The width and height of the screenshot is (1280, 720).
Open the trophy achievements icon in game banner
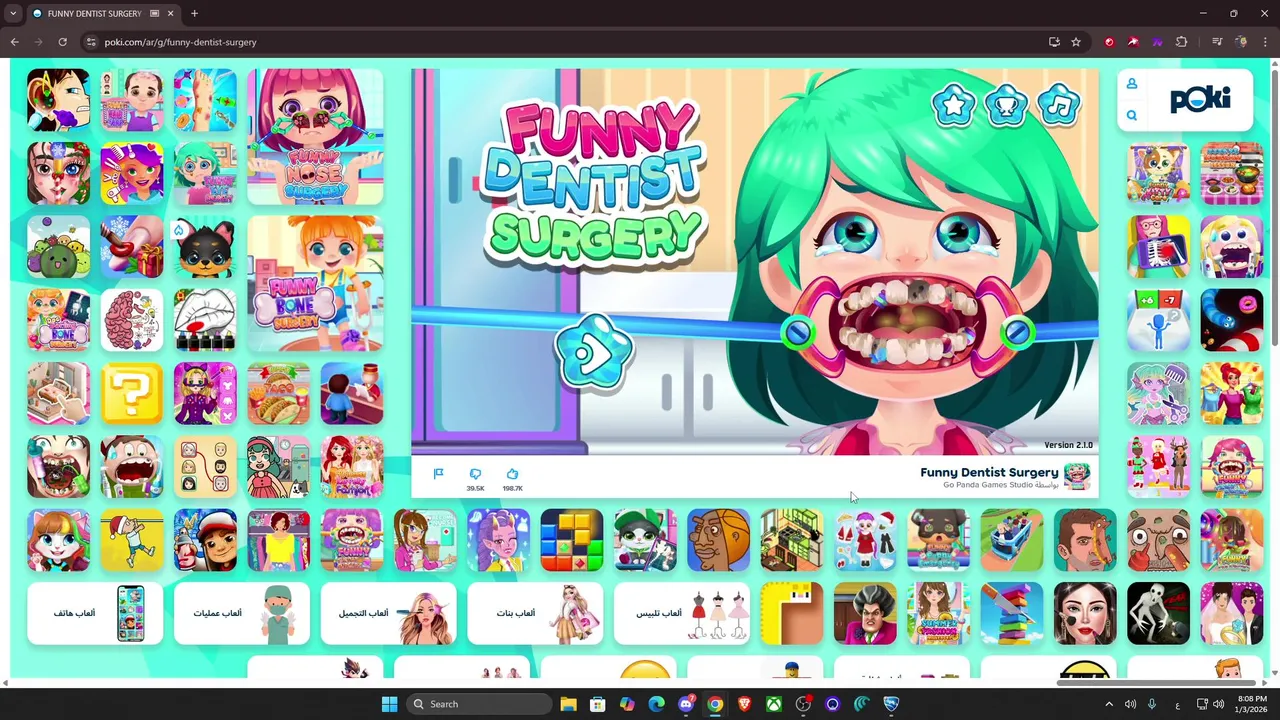coord(1006,105)
